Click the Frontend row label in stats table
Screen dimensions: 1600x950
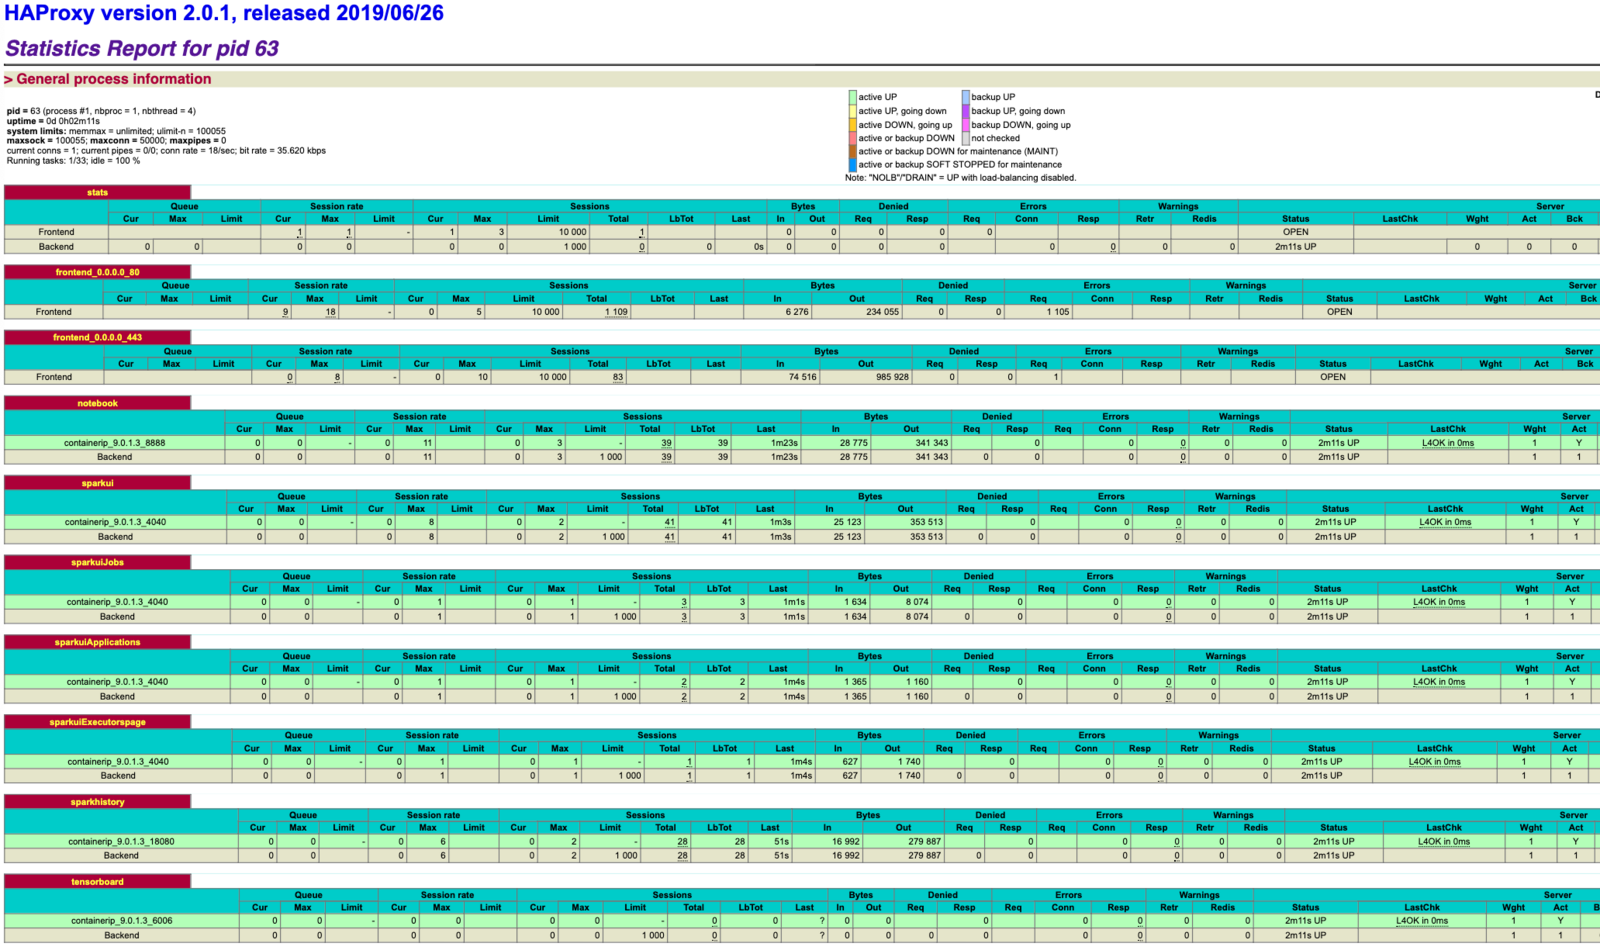[56, 232]
